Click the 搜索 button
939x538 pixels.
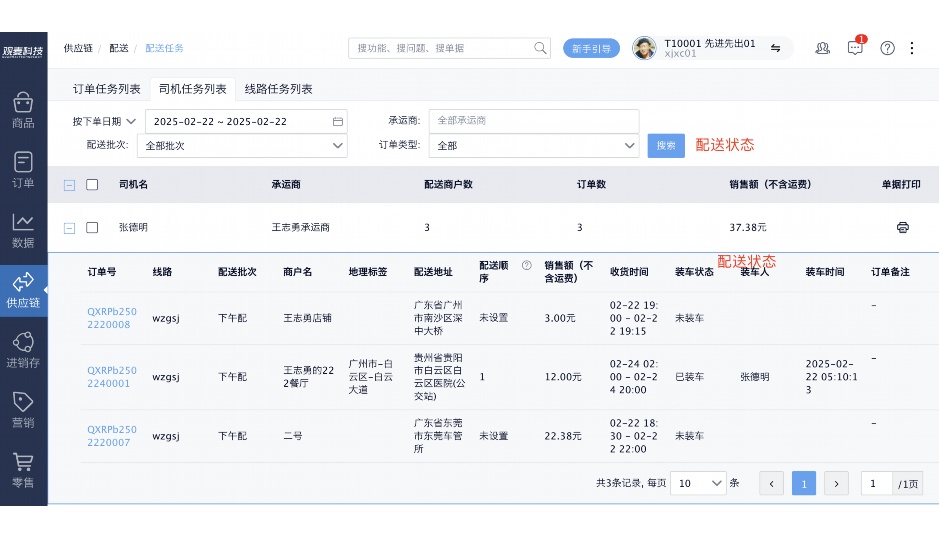point(666,146)
